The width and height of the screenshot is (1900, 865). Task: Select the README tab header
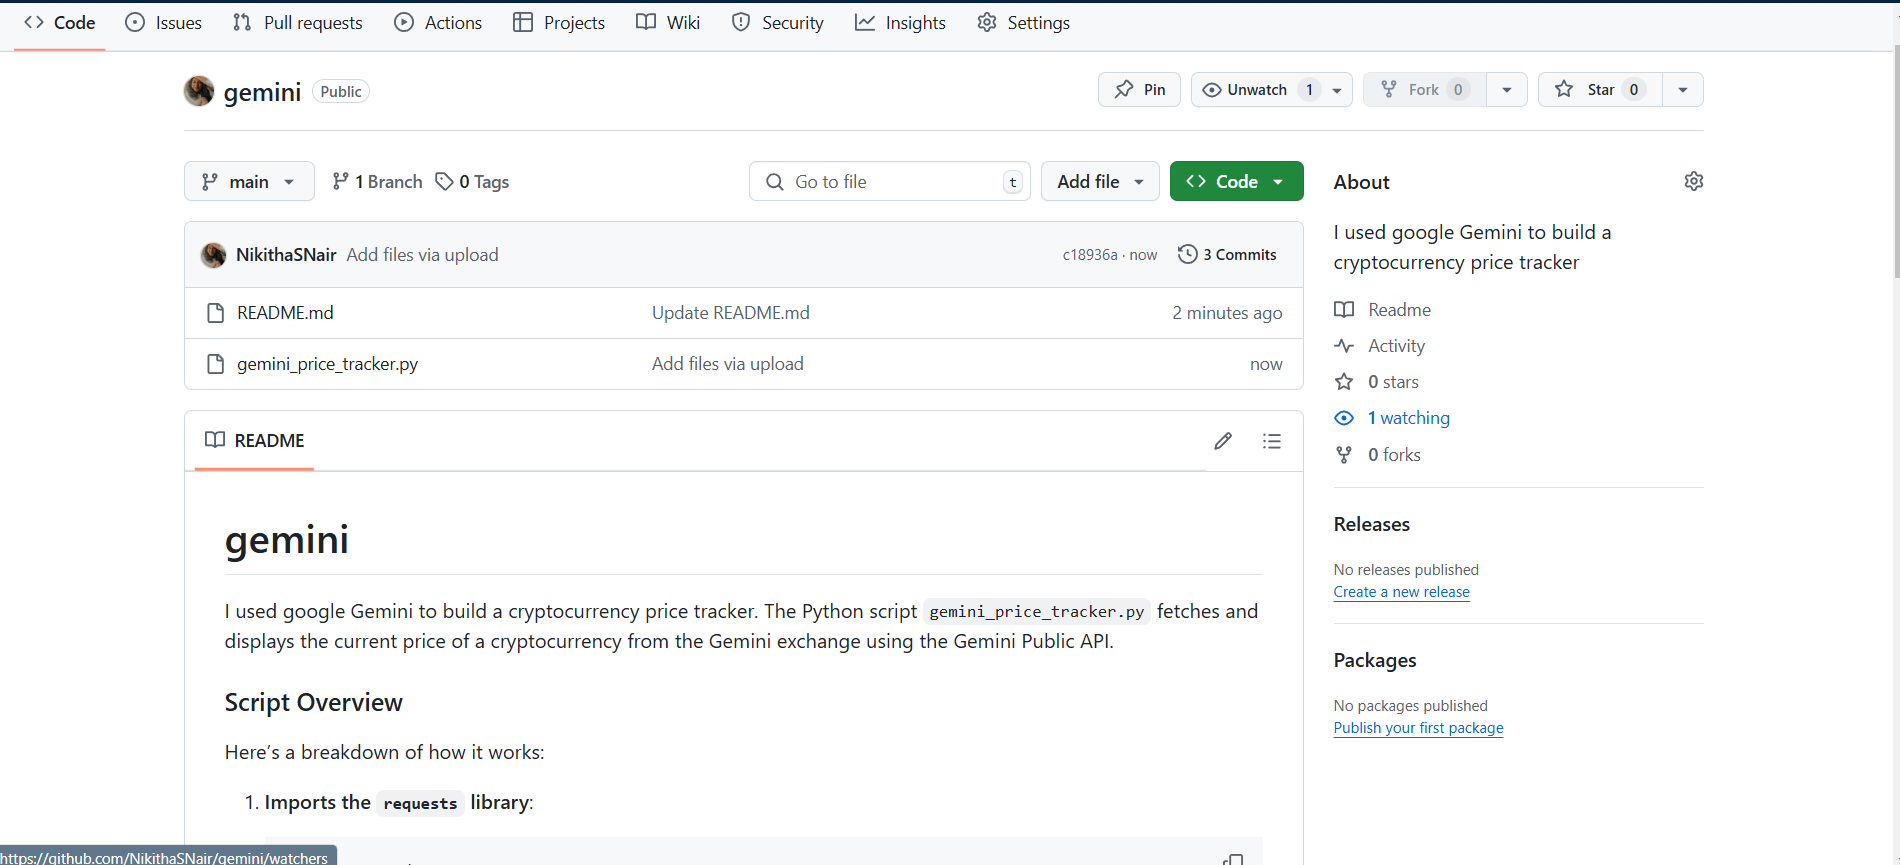pos(254,441)
